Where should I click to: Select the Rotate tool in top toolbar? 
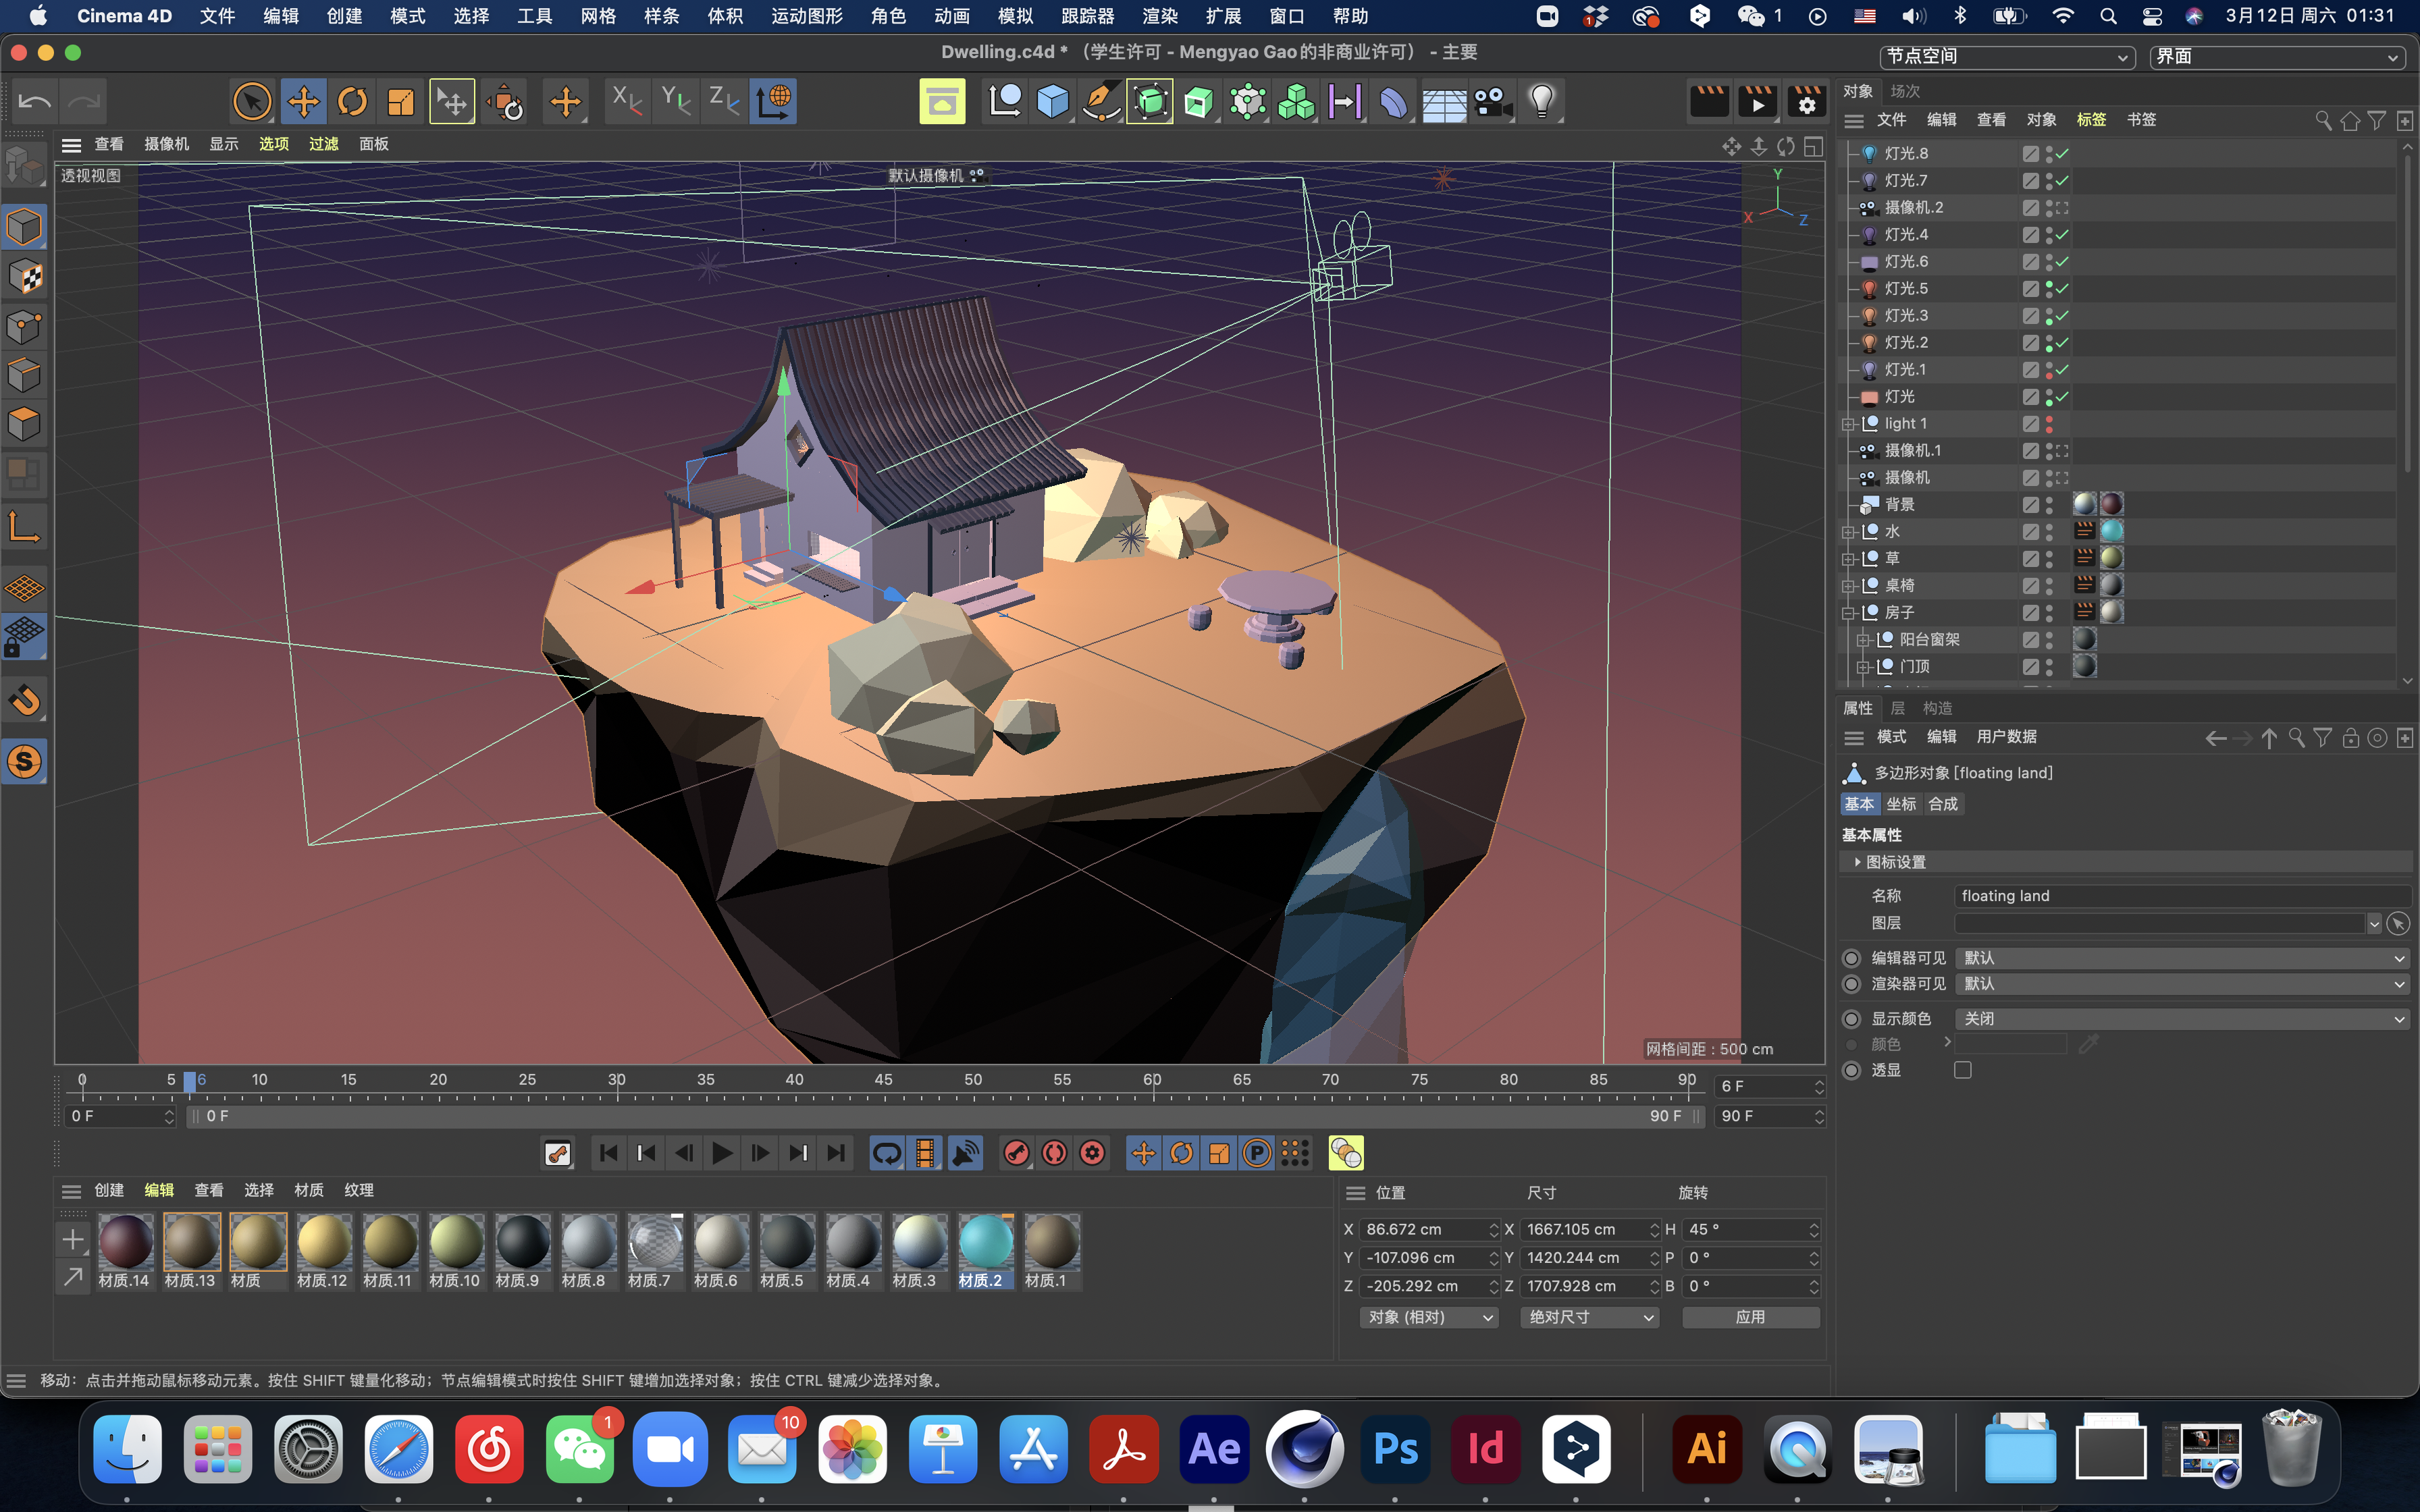[352, 101]
